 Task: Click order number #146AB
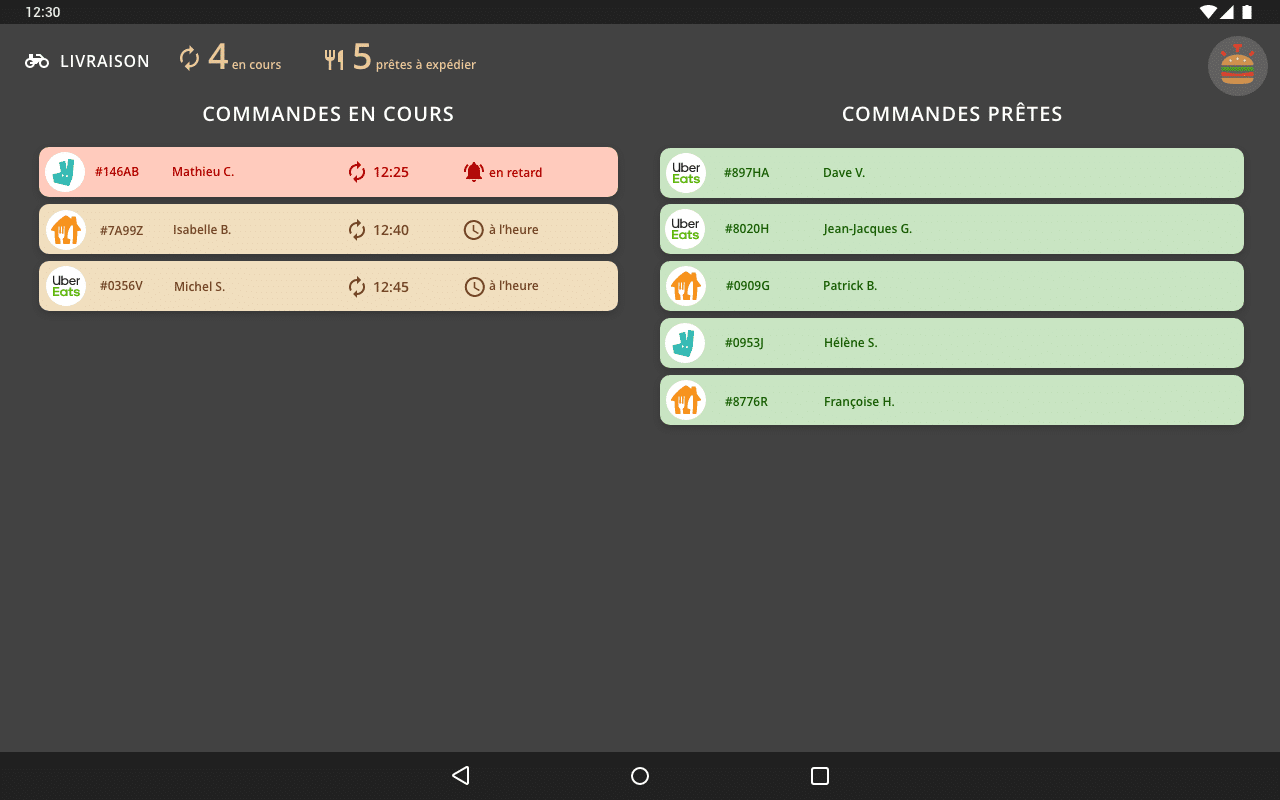tap(117, 172)
